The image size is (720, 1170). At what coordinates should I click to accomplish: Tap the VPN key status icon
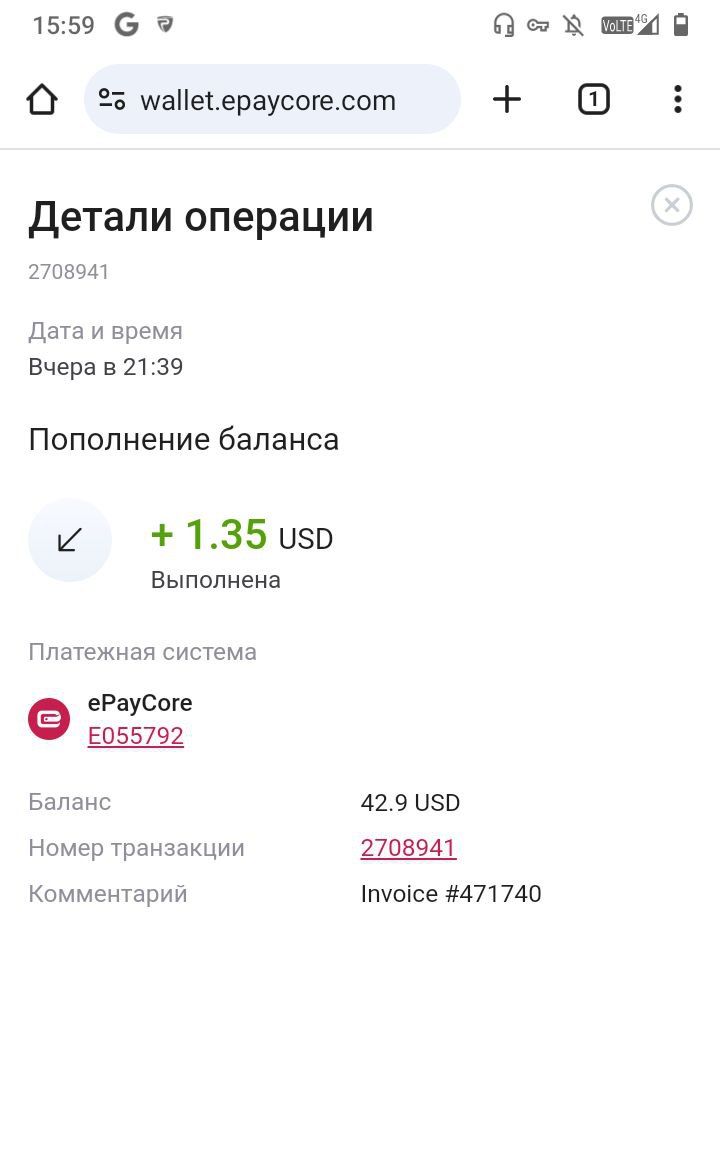[x=538, y=25]
